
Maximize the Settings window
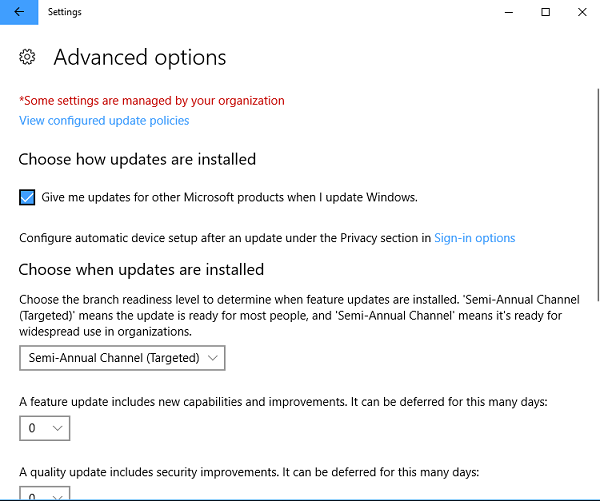coord(545,12)
